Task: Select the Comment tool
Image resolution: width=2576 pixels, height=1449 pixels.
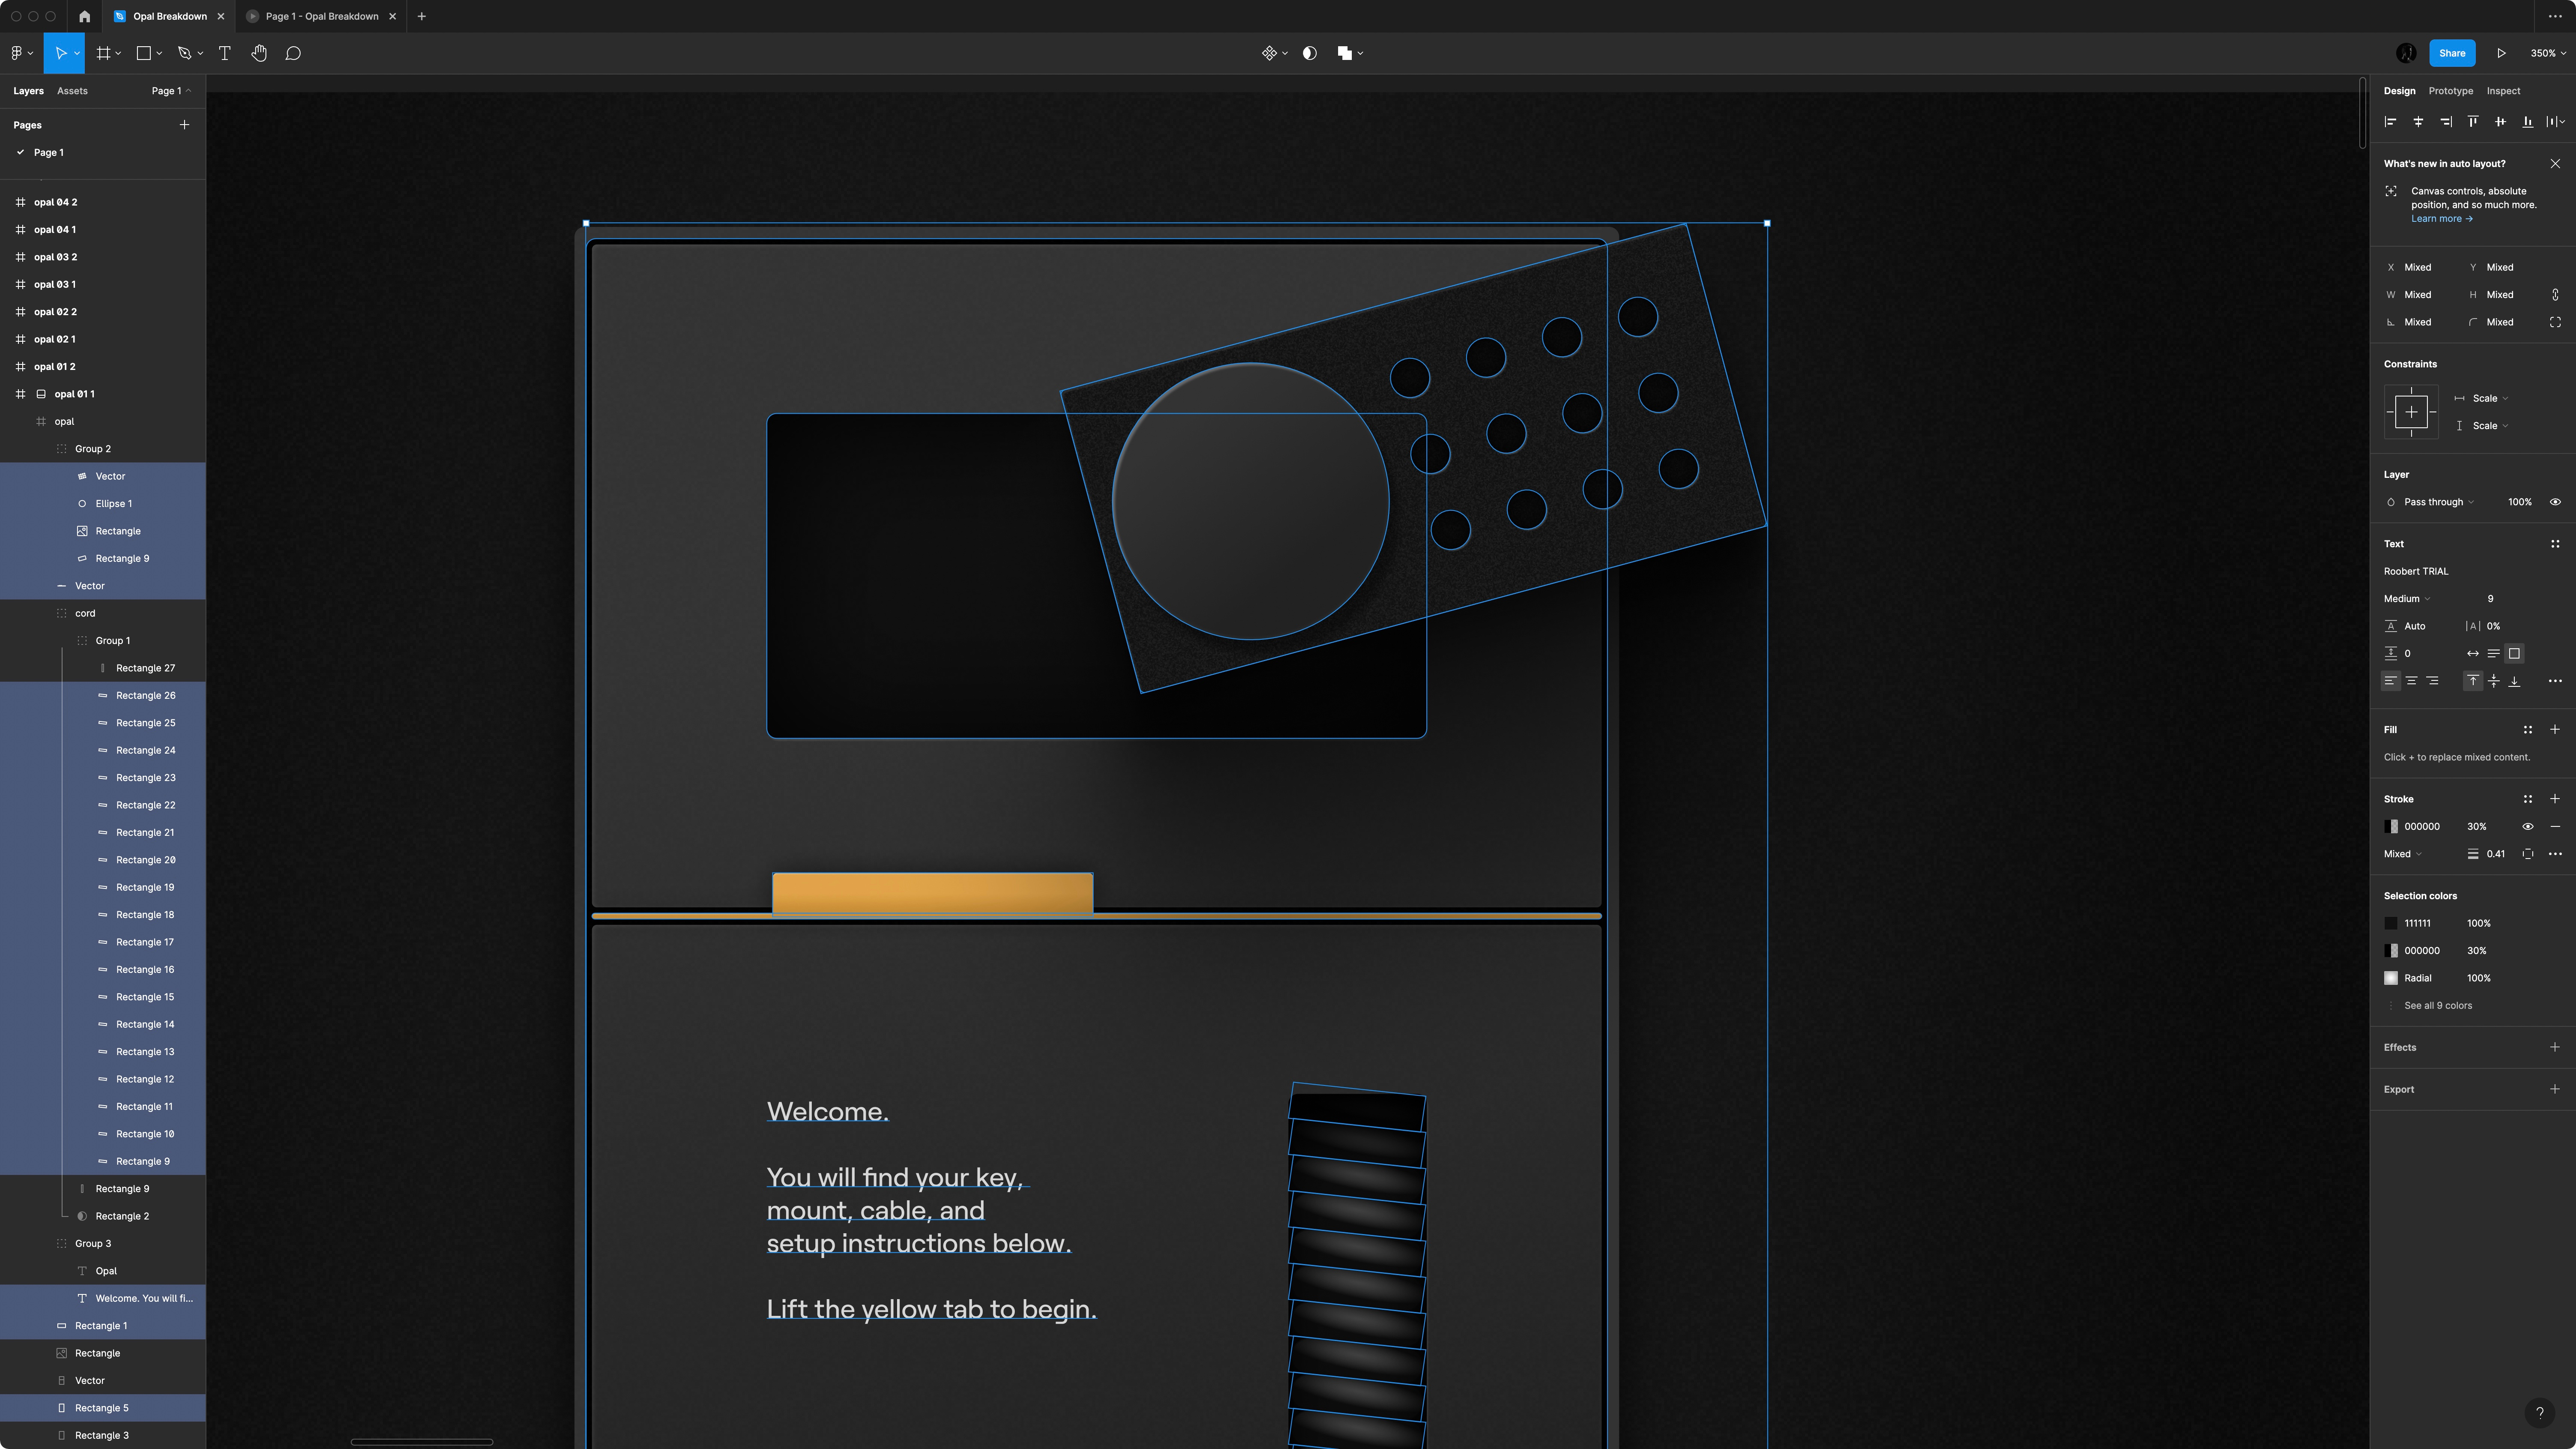Action: [x=293, y=53]
